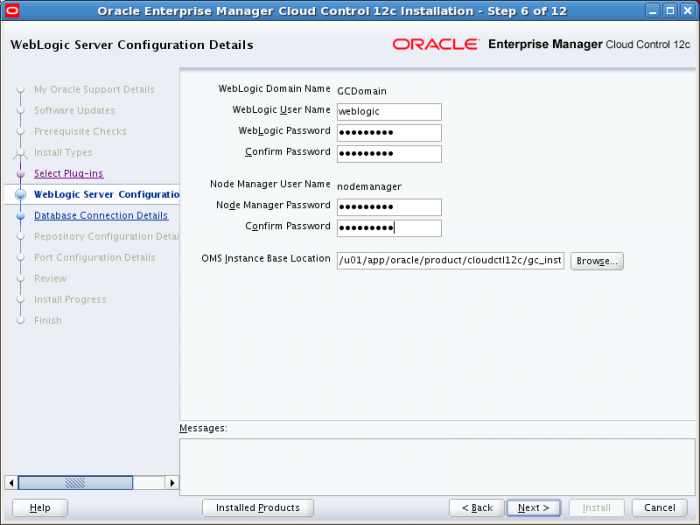Click inside the Messages text area

[x=437, y=467]
